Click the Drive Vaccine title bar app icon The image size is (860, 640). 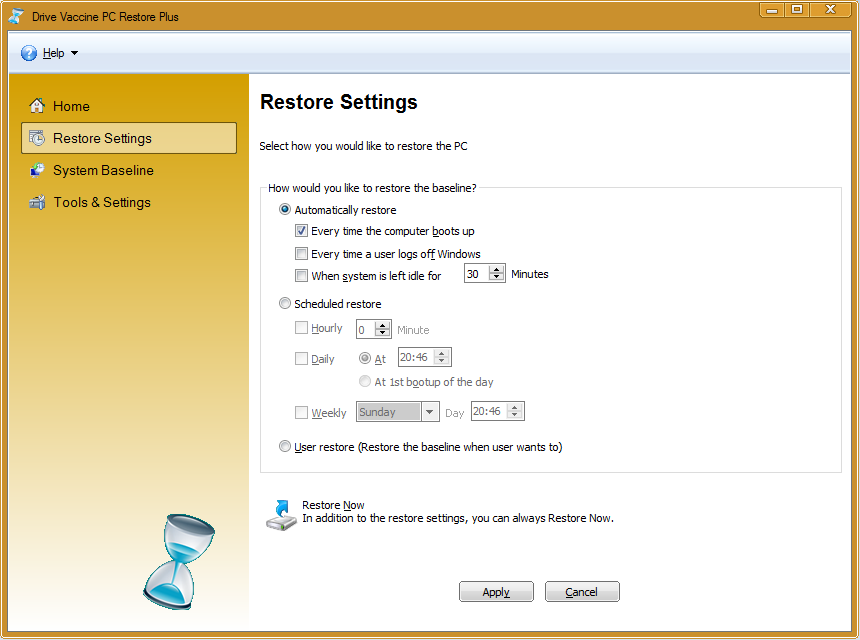click(16, 16)
